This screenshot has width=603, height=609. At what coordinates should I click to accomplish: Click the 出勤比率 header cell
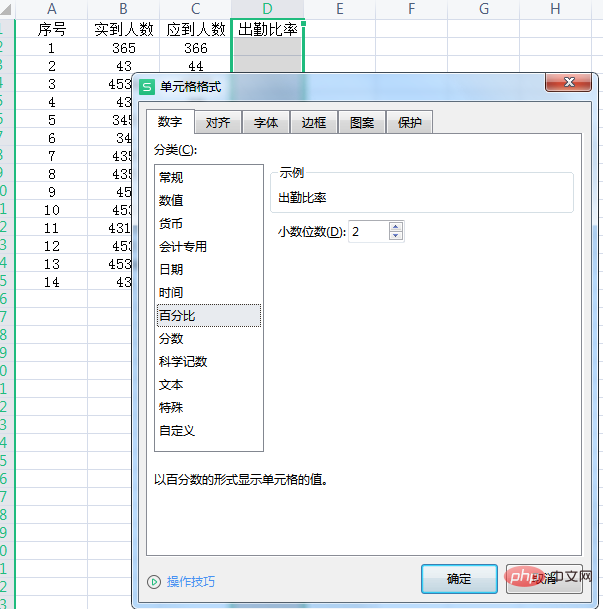click(x=268, y=29)
